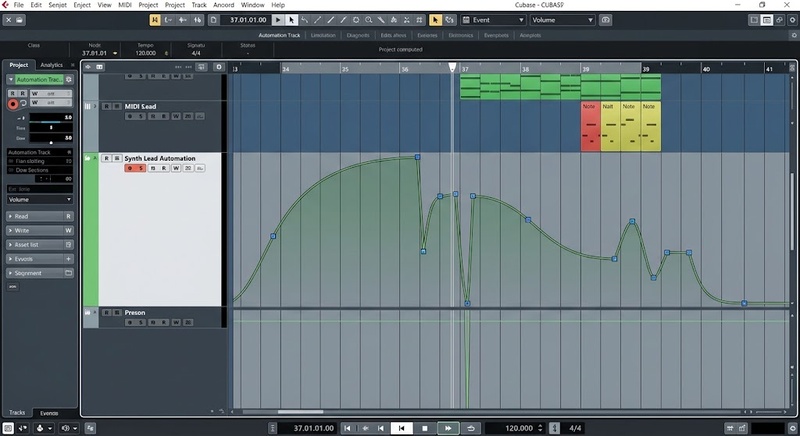Click the metronome click icon near tempo
The height and width of the screenshot is (436, 800).
point(555,428)
